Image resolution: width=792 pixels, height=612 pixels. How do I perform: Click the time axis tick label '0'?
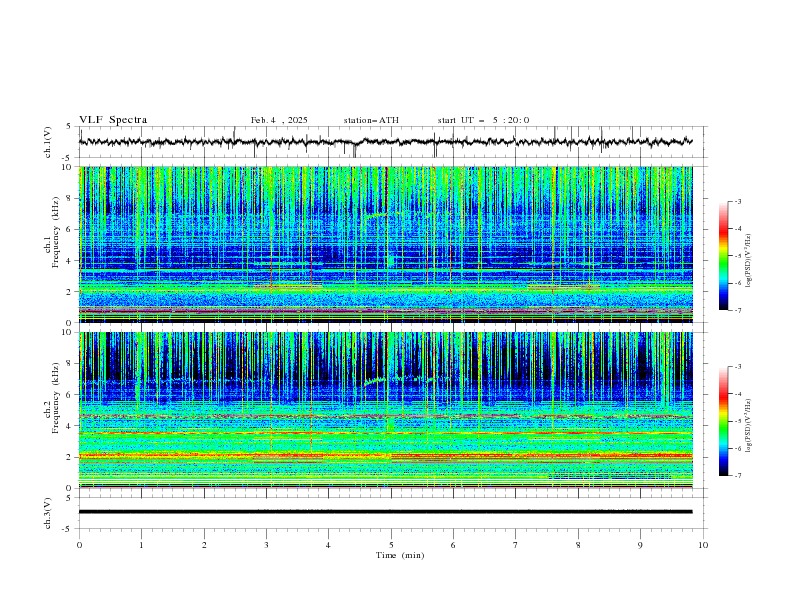[79, 545]
